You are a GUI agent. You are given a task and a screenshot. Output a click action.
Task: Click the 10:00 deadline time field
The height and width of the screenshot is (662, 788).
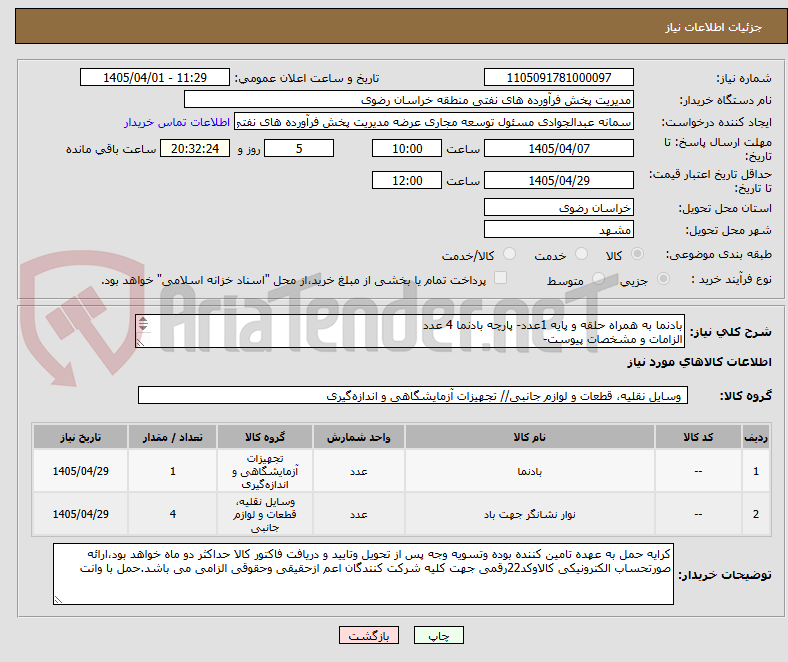[407, 148]
